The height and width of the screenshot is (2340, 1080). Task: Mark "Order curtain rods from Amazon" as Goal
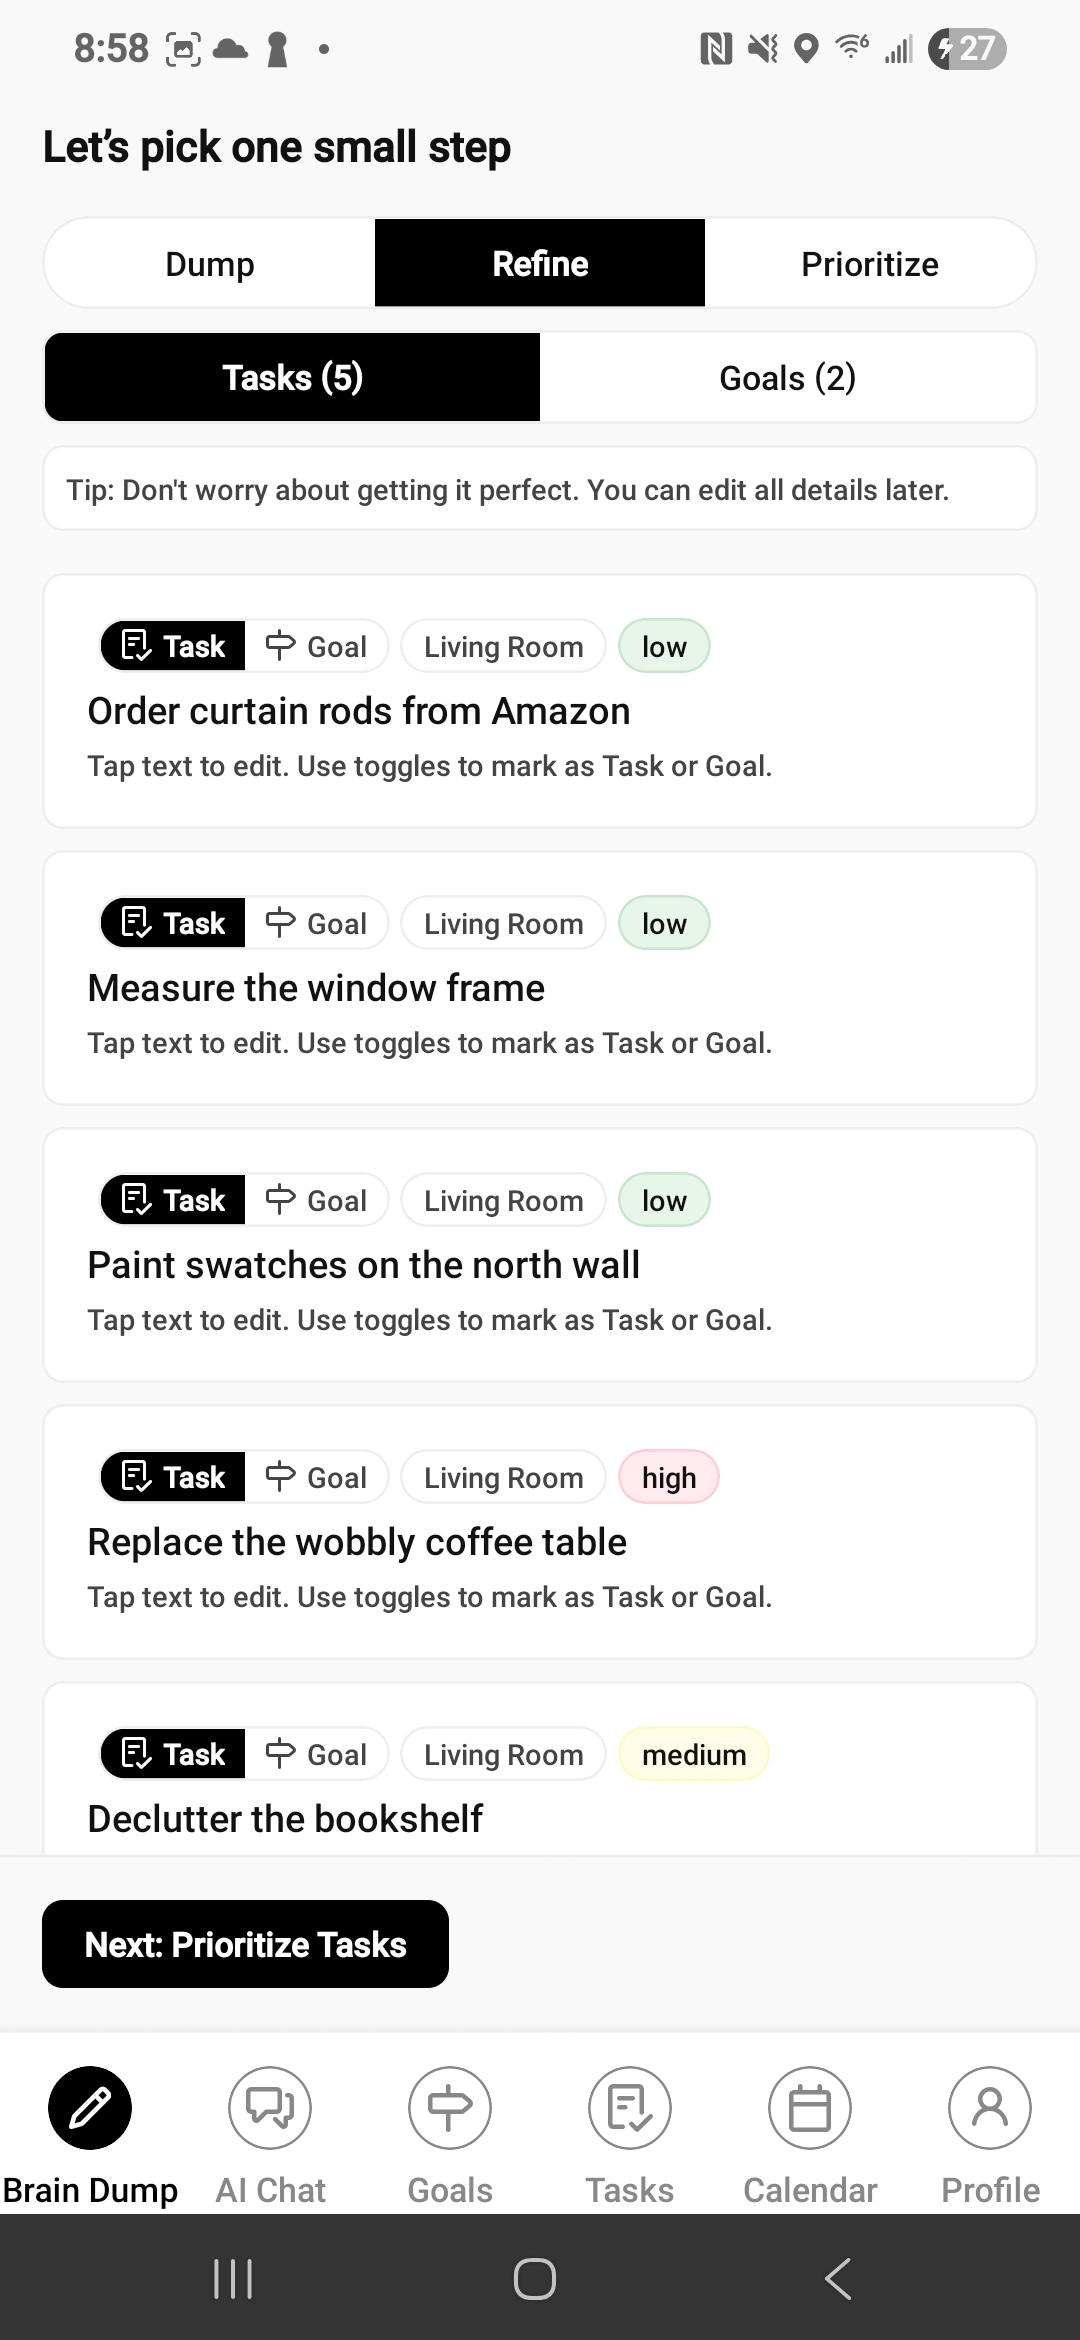[x=317, y=647]
